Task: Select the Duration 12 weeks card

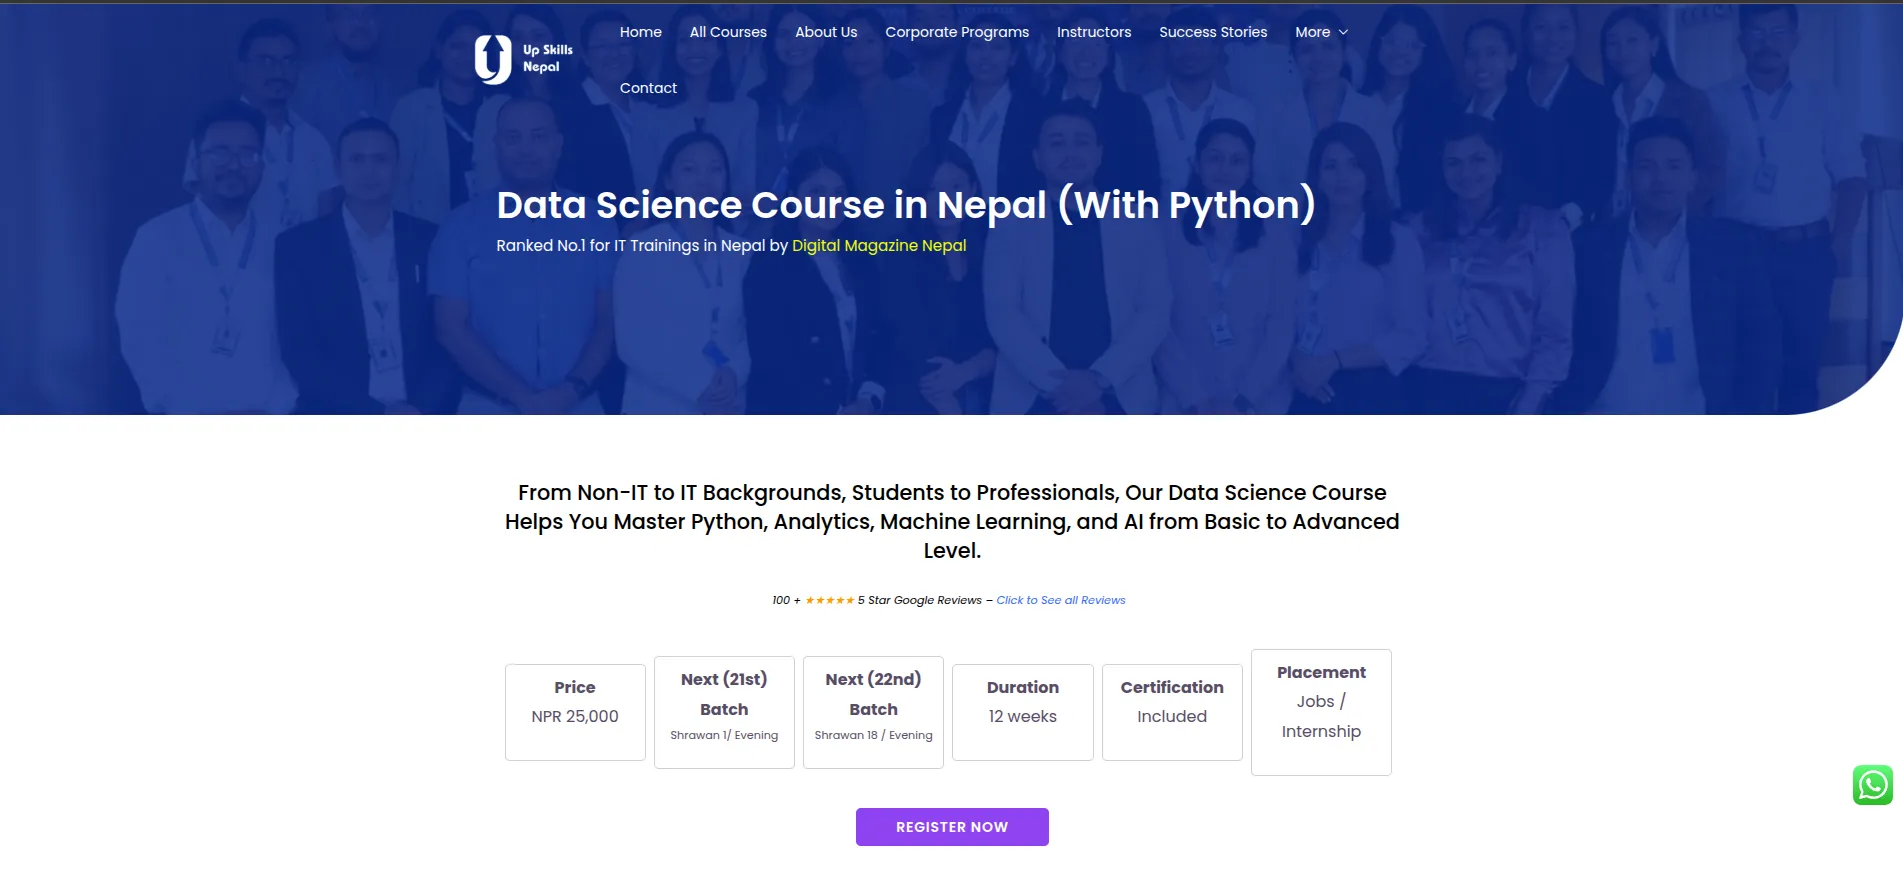Action: click(x=1023, y=712)
